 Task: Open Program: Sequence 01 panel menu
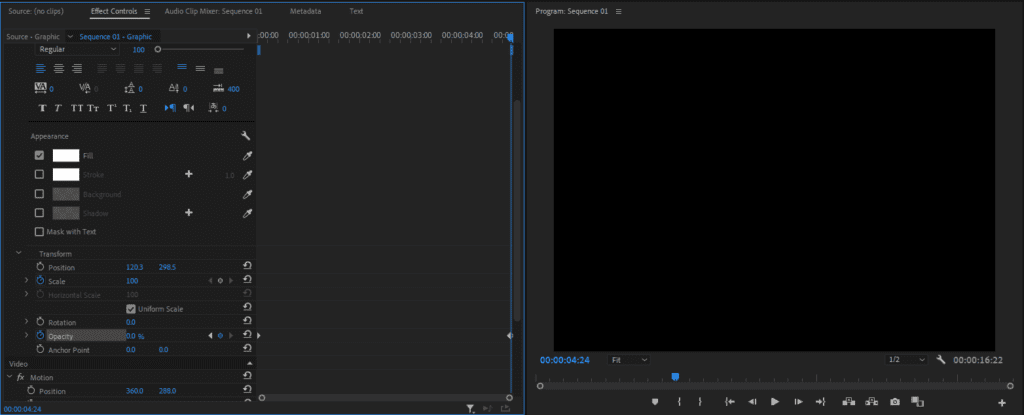(x=618, y=12)
